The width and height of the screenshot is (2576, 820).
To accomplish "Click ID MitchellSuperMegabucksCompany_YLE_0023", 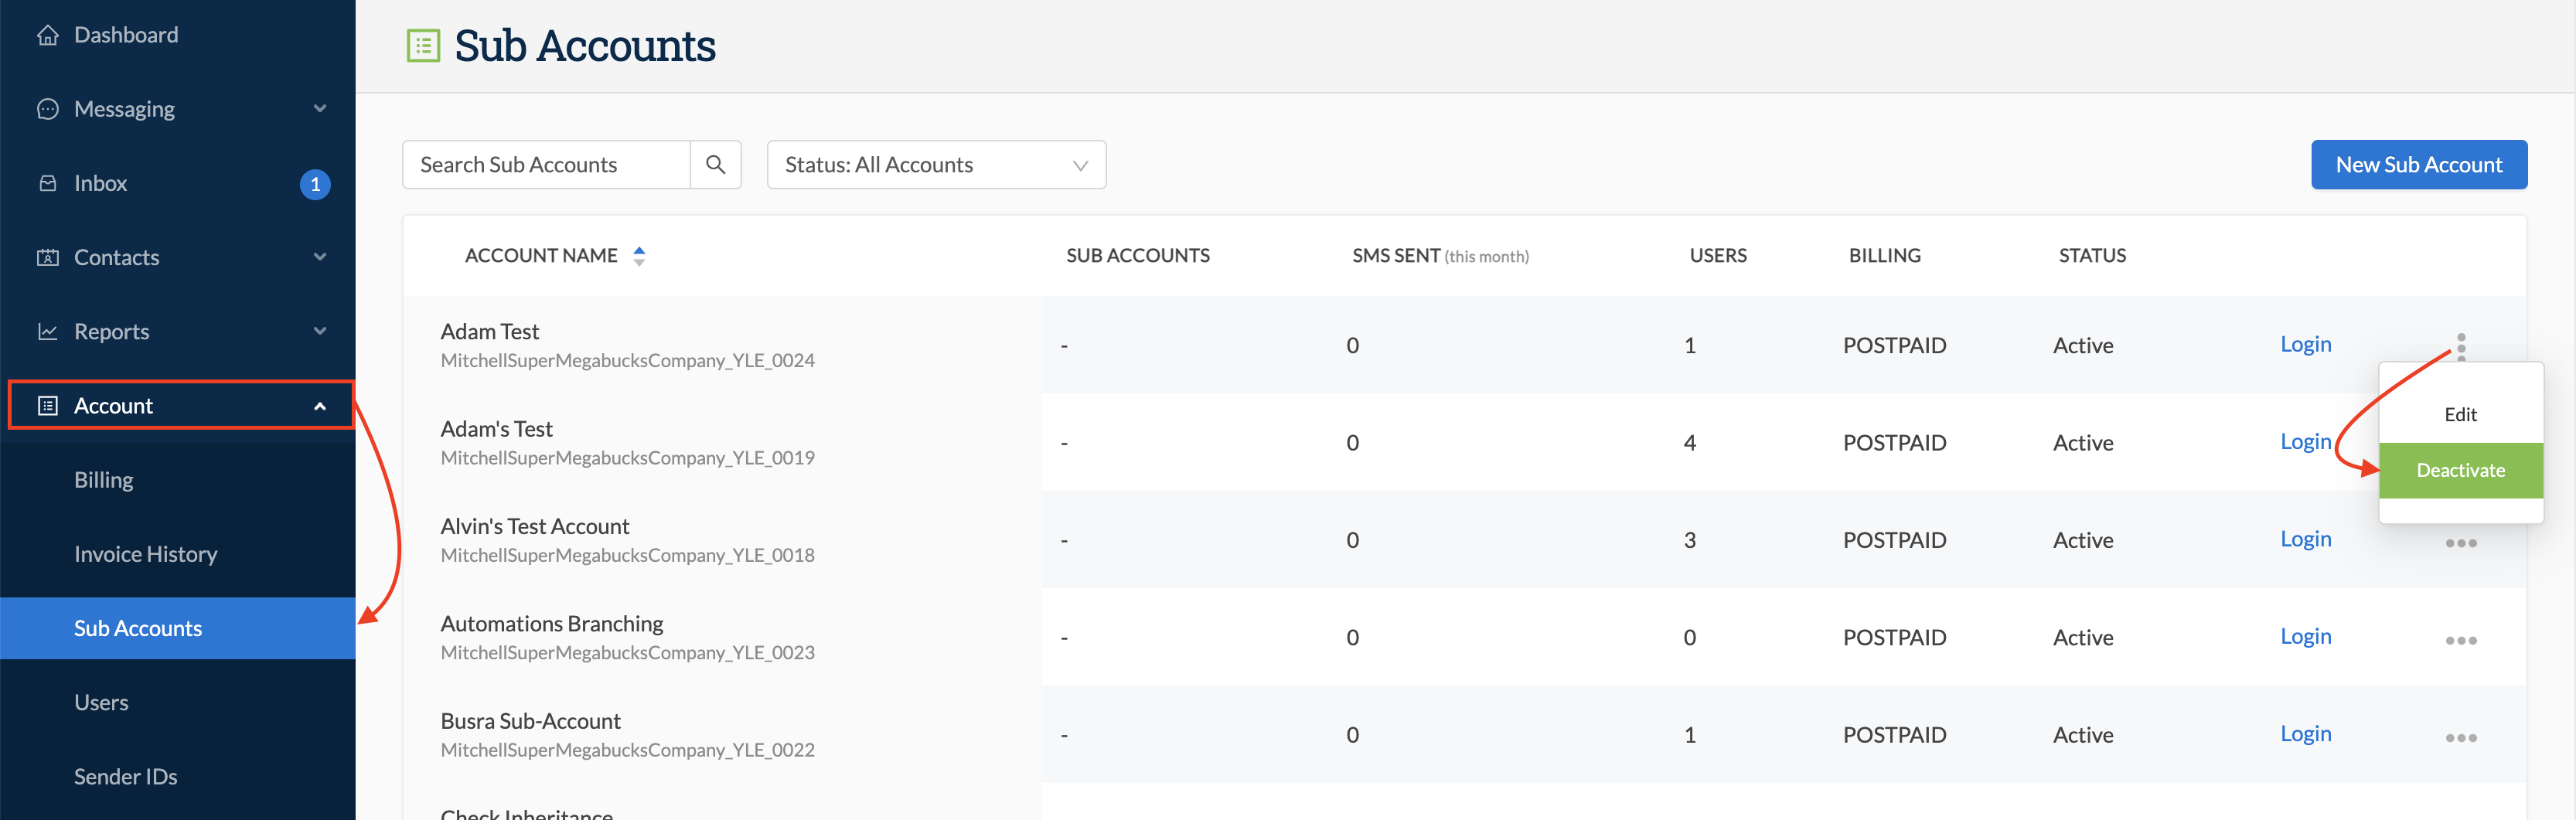I will pyautogui.click(x=627, y=653).
